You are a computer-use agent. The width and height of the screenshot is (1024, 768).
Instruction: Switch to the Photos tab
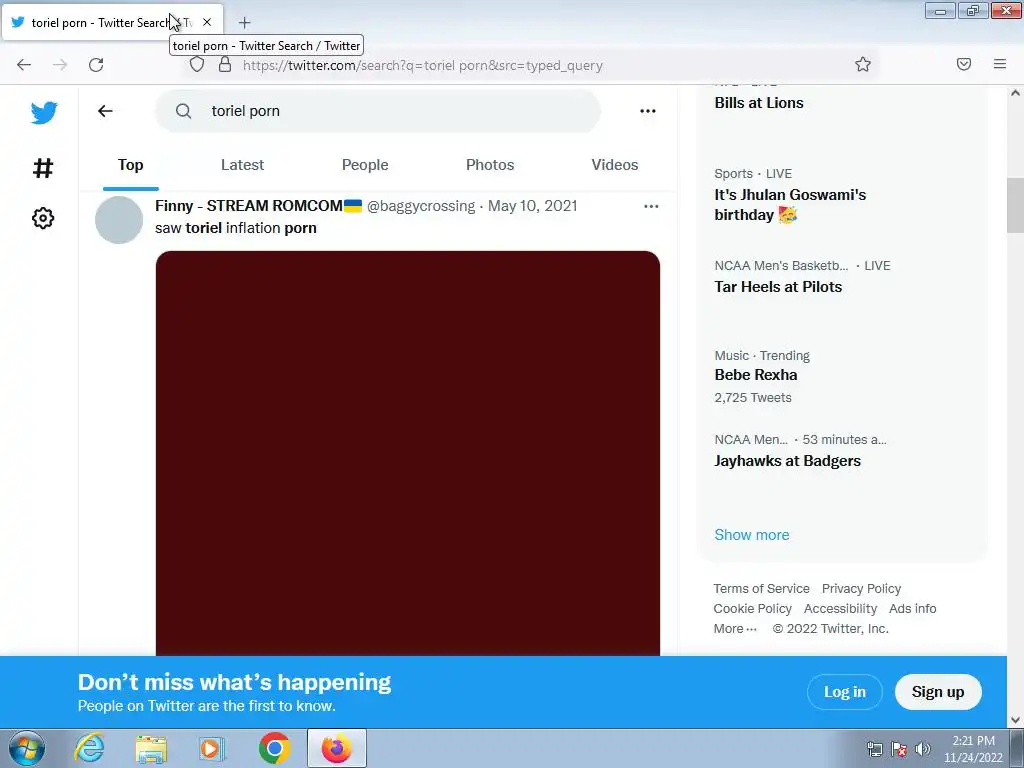click(x=490, y=165)
